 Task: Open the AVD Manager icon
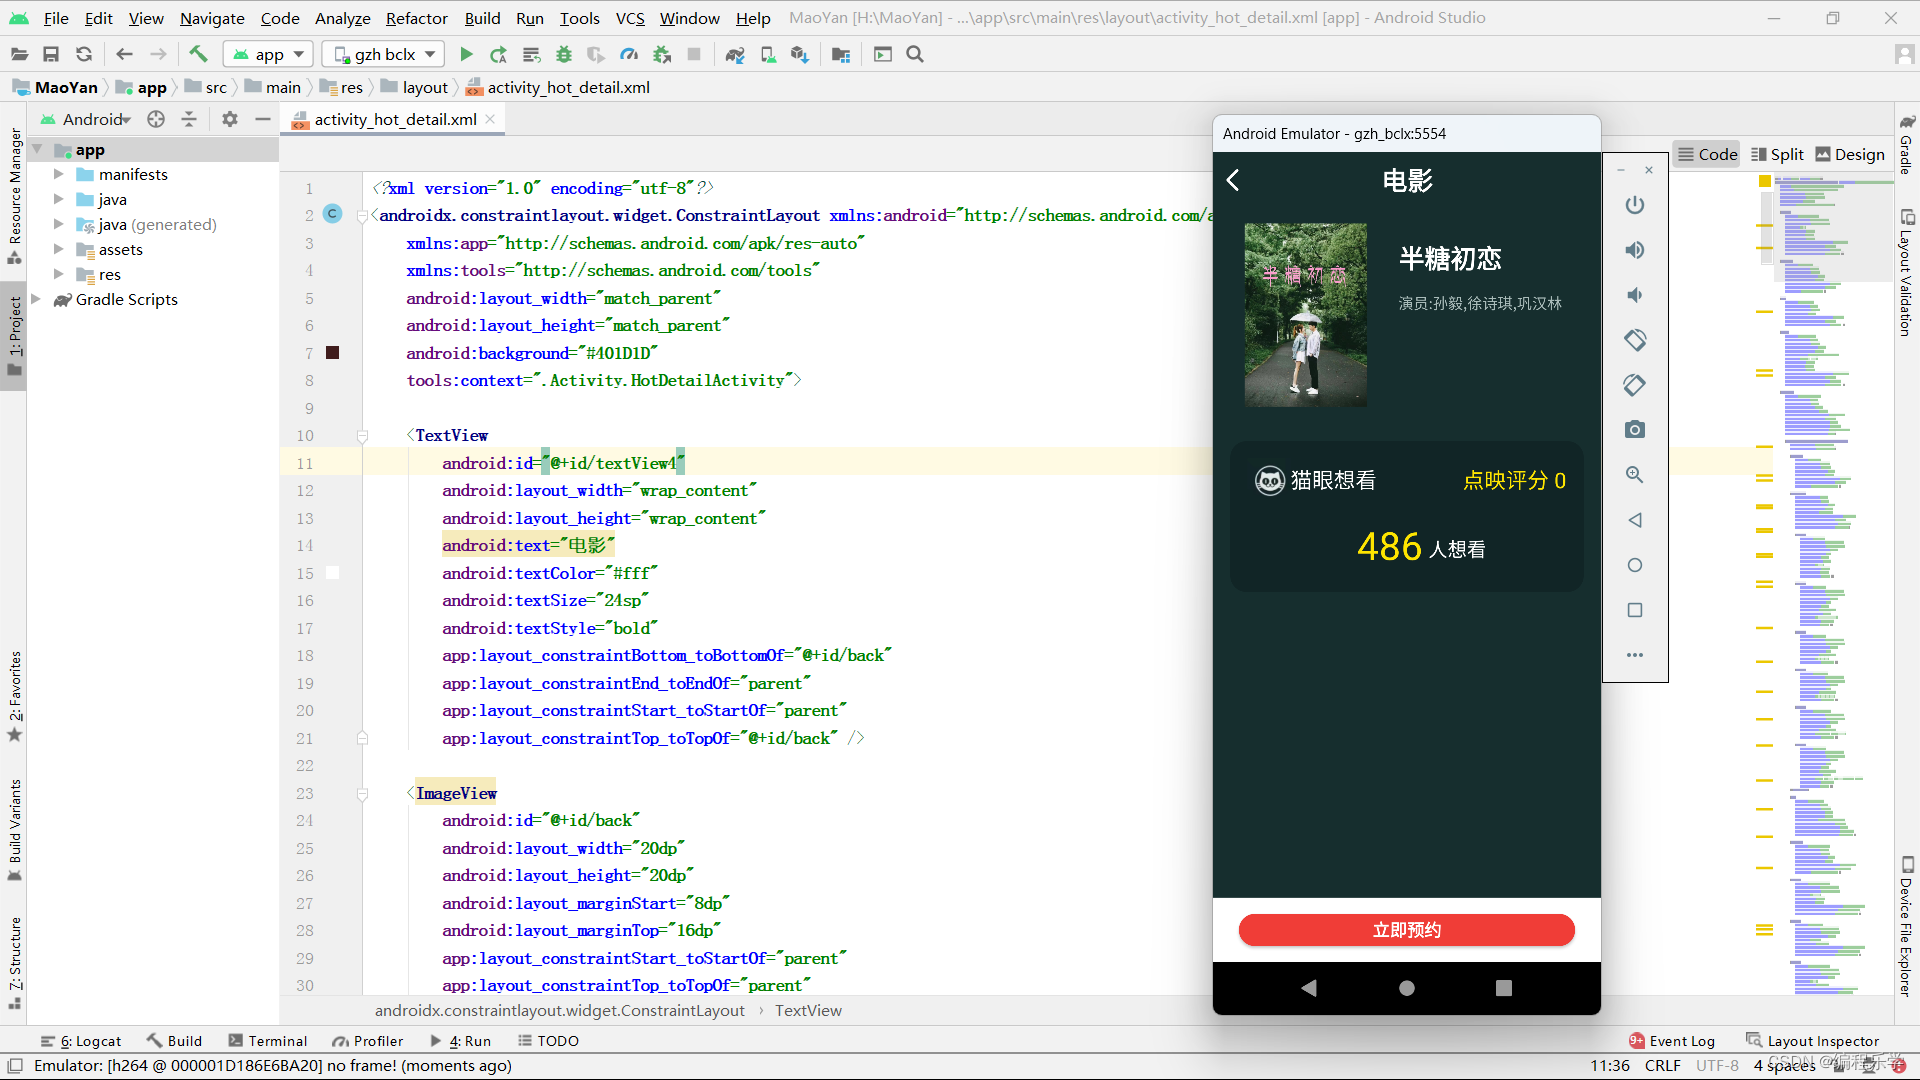[768, 55]
